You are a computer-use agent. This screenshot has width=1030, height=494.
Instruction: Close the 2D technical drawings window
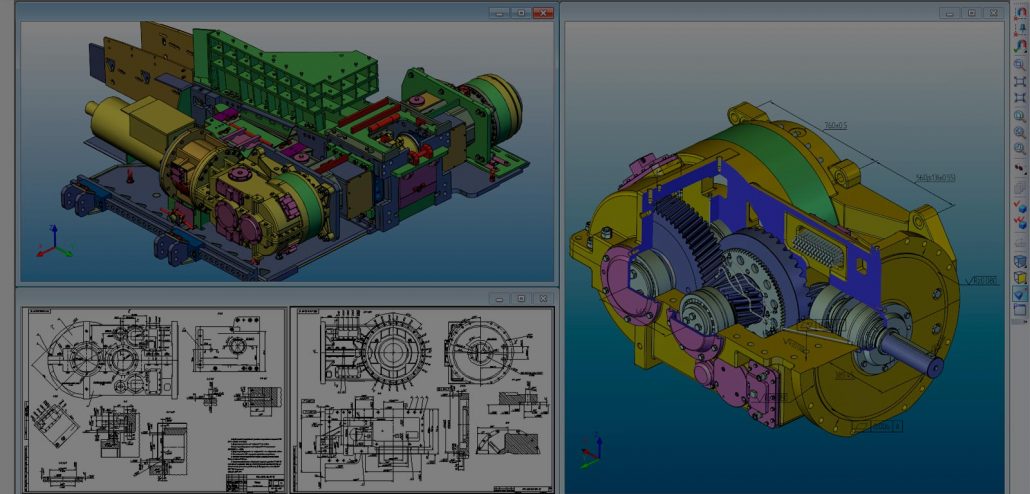[x=543, y=298]
